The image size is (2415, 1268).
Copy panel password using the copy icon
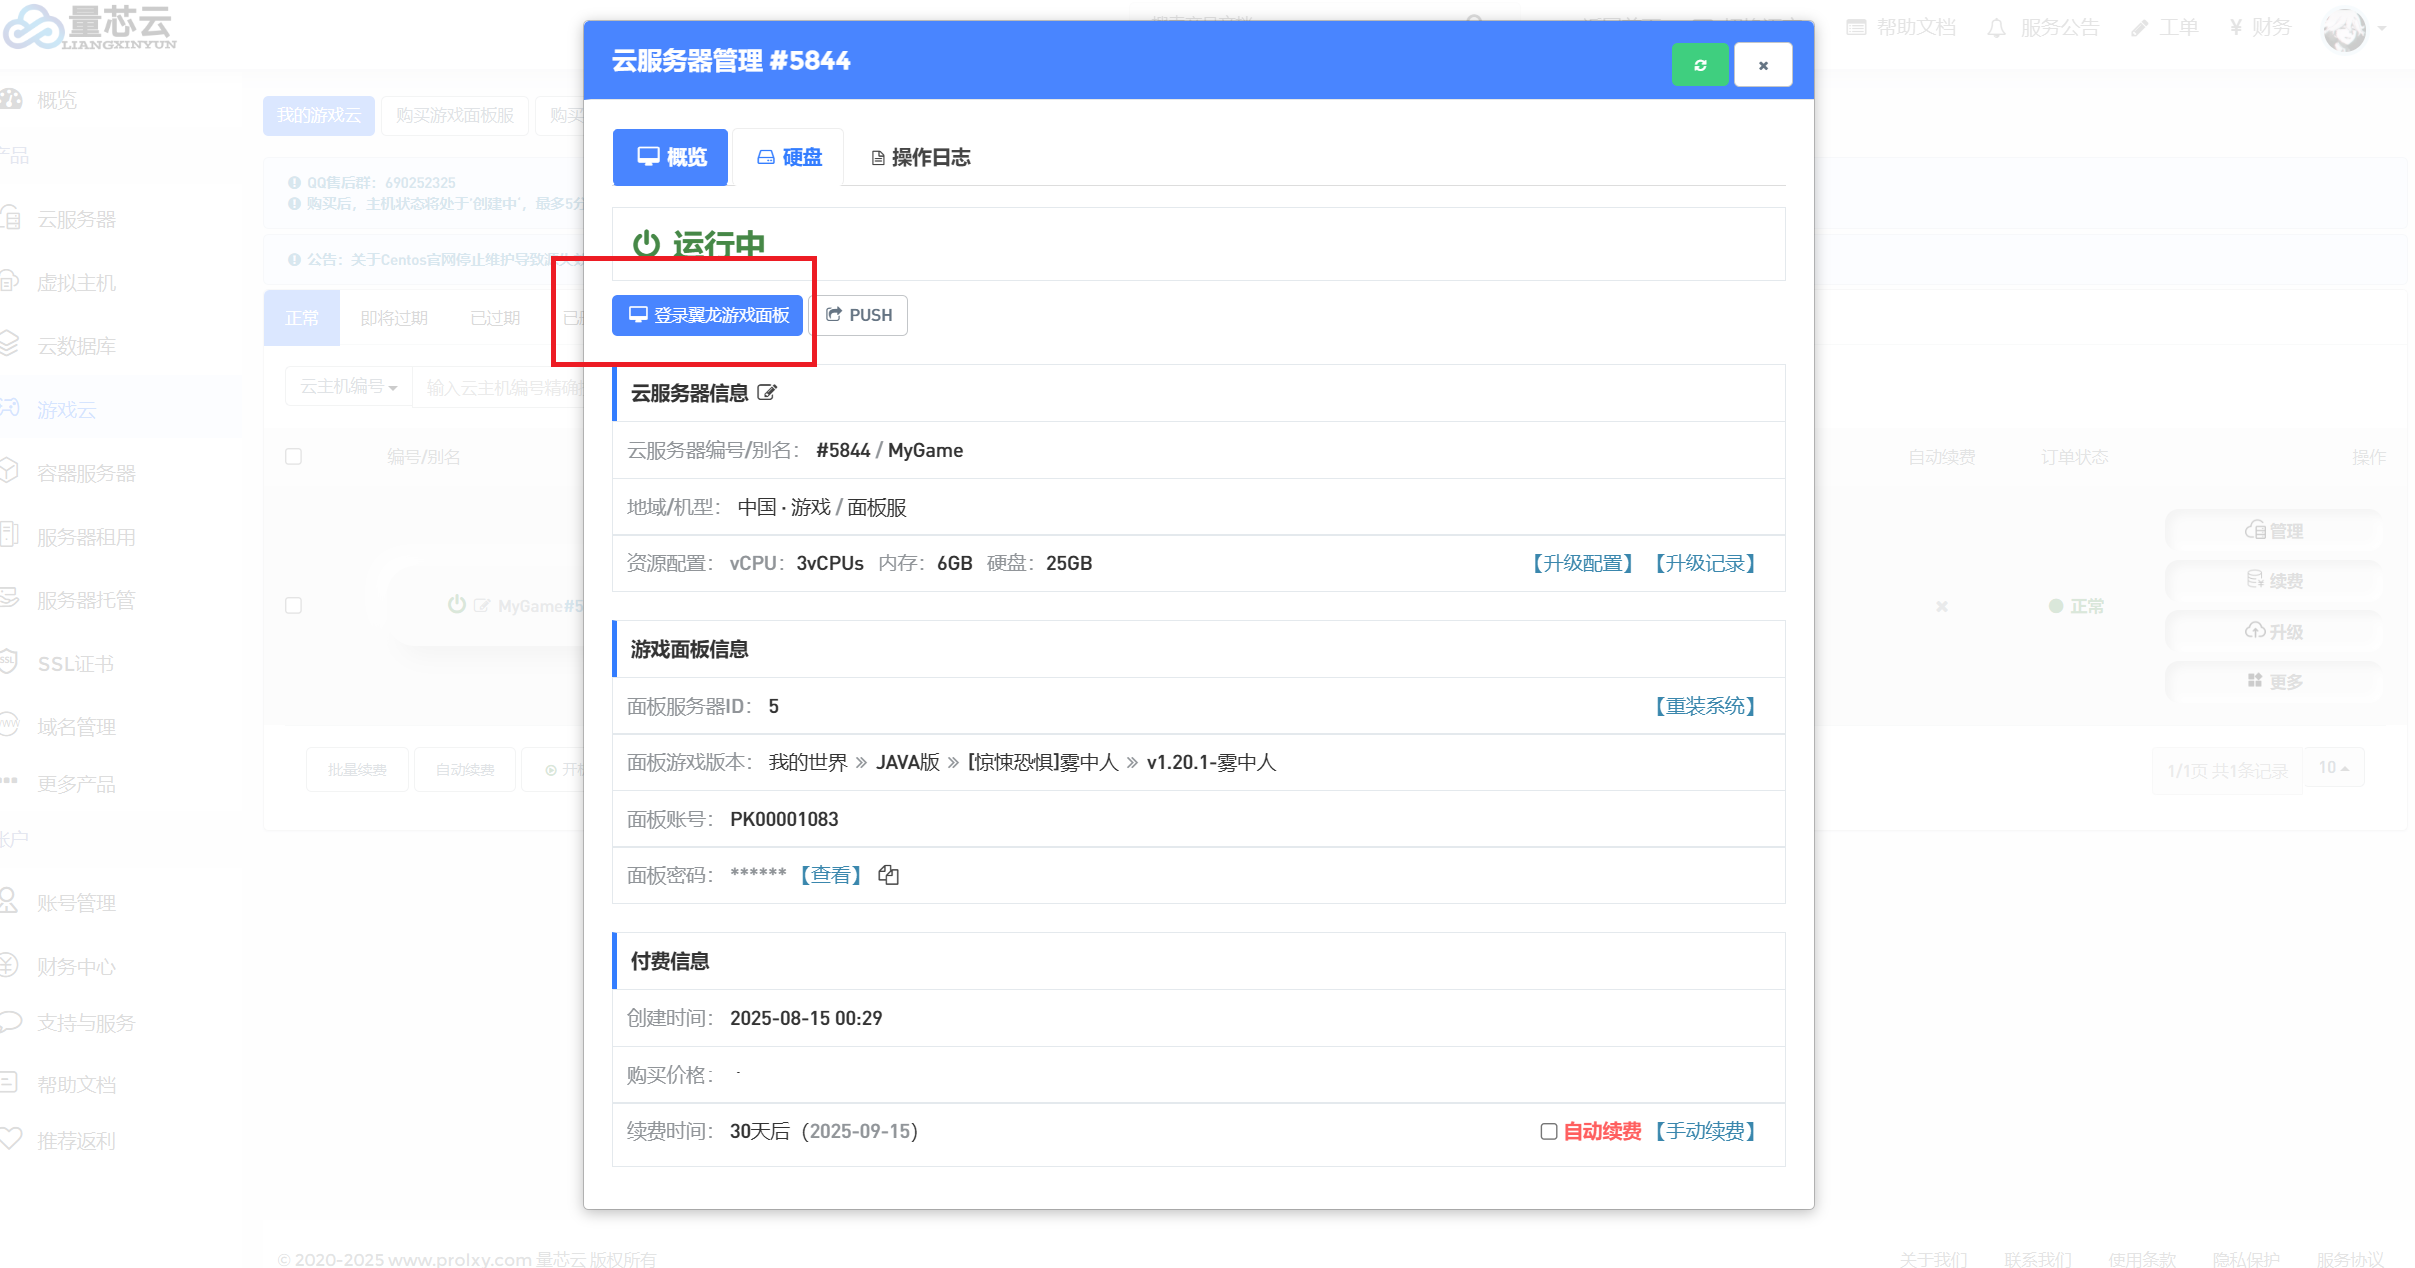[888, 875]
